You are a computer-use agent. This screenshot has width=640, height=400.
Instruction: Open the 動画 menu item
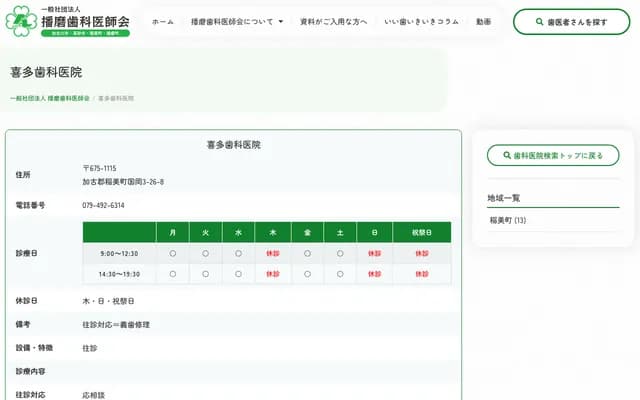pos(483,22)
